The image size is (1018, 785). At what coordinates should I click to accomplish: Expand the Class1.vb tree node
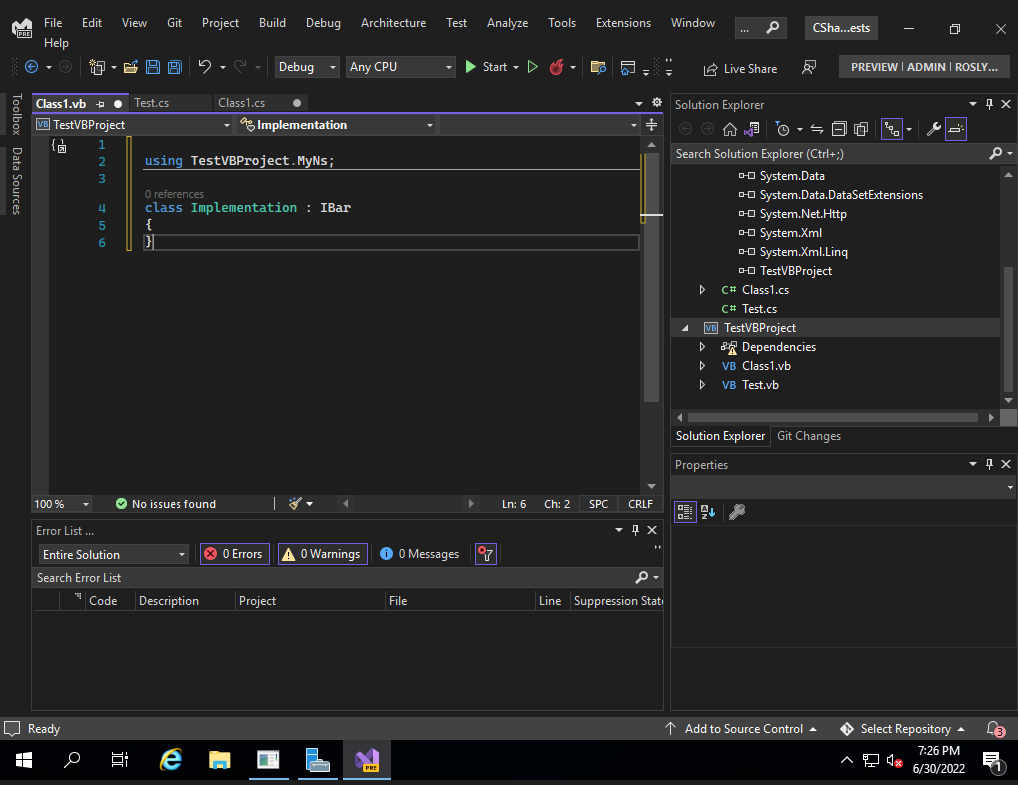(702, 366)
